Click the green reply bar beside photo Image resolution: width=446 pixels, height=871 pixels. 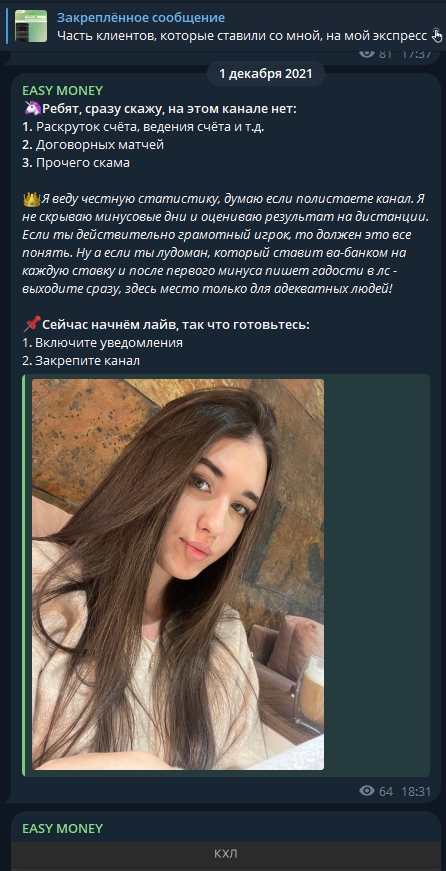(24, 575)
